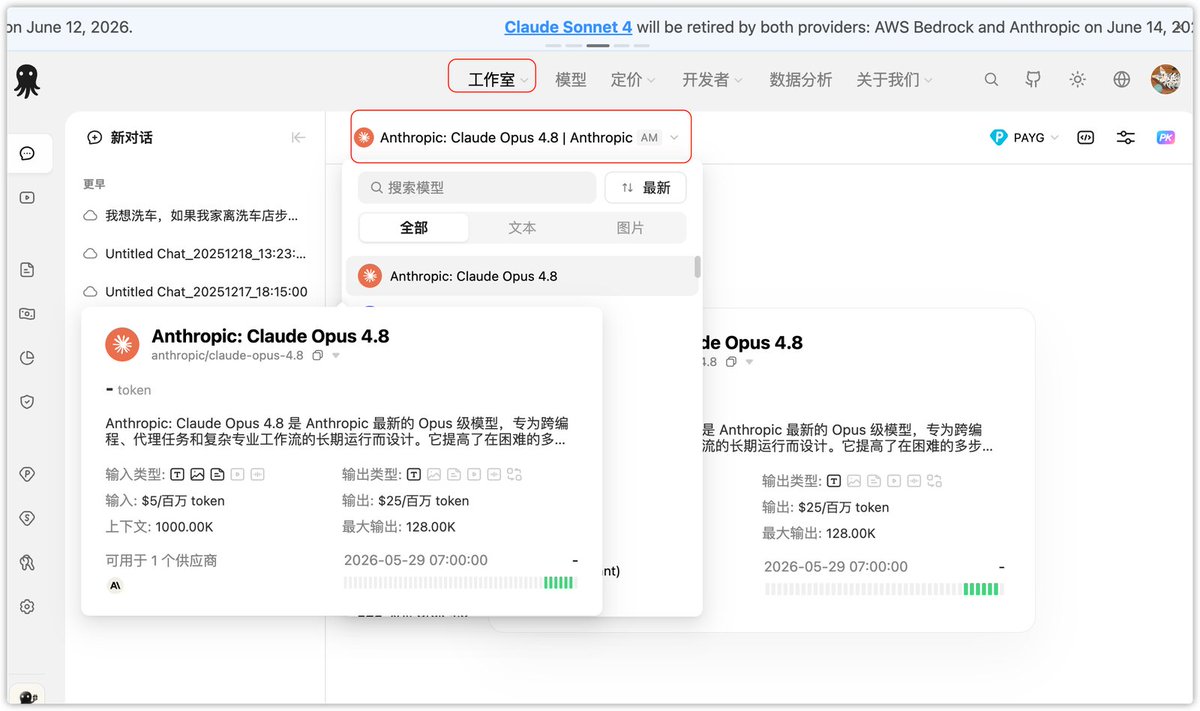Screen dimensions: 1200x711
Task: Expand triangle next to model ID in front popup
Action: point(336,356)
